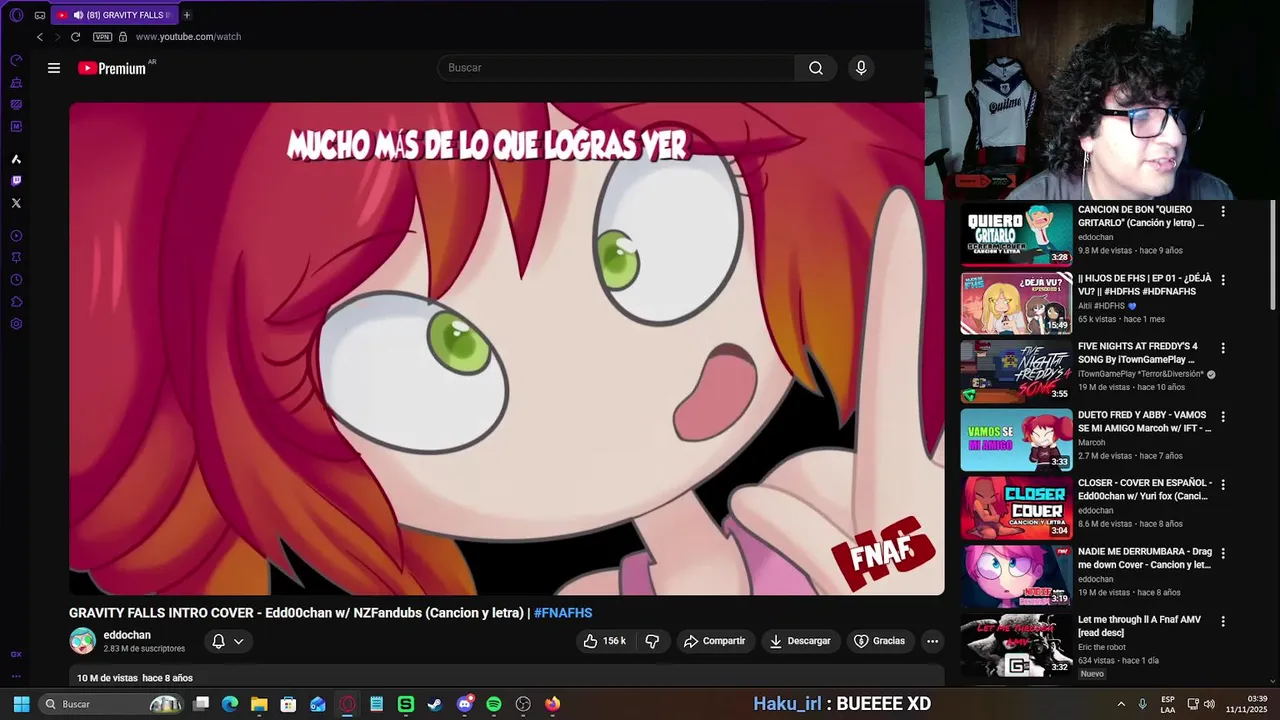Open File Explorer from taskbar

[259, 704]
